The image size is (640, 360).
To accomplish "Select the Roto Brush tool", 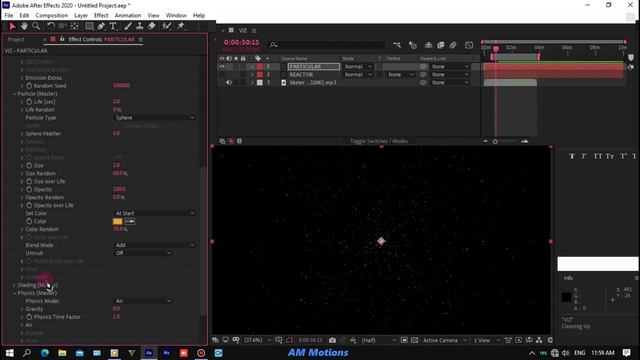I will [x=166, y=26].
